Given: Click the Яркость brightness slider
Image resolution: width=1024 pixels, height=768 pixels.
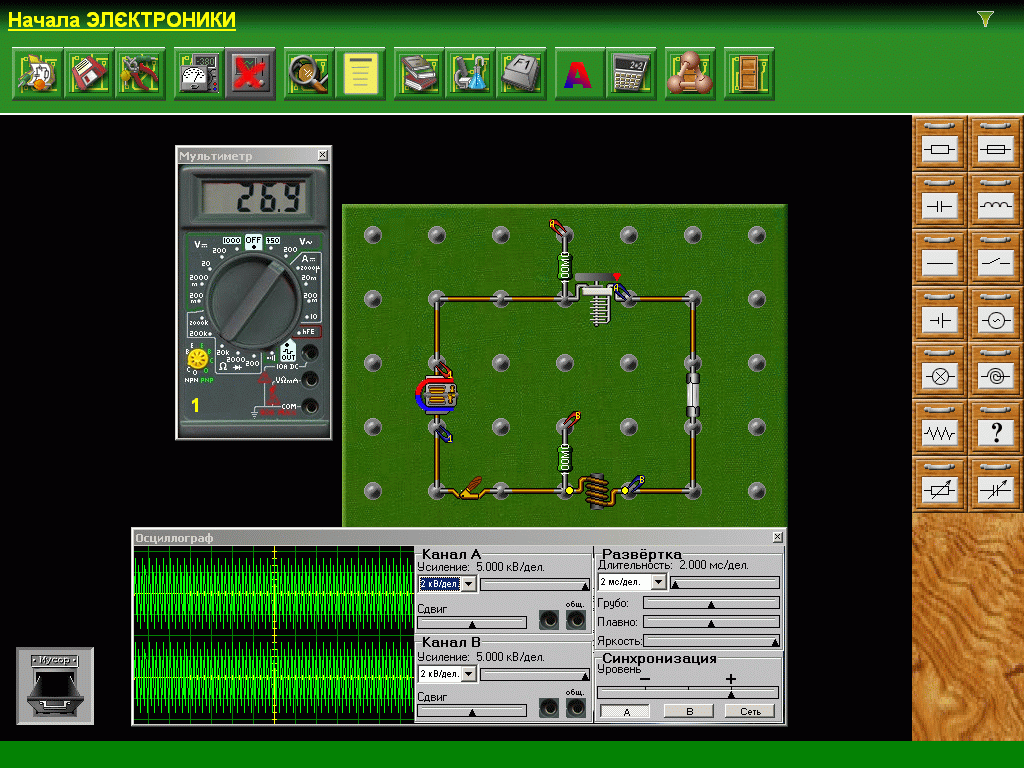Looking at the screenshot, I should [x=711, y=641].
